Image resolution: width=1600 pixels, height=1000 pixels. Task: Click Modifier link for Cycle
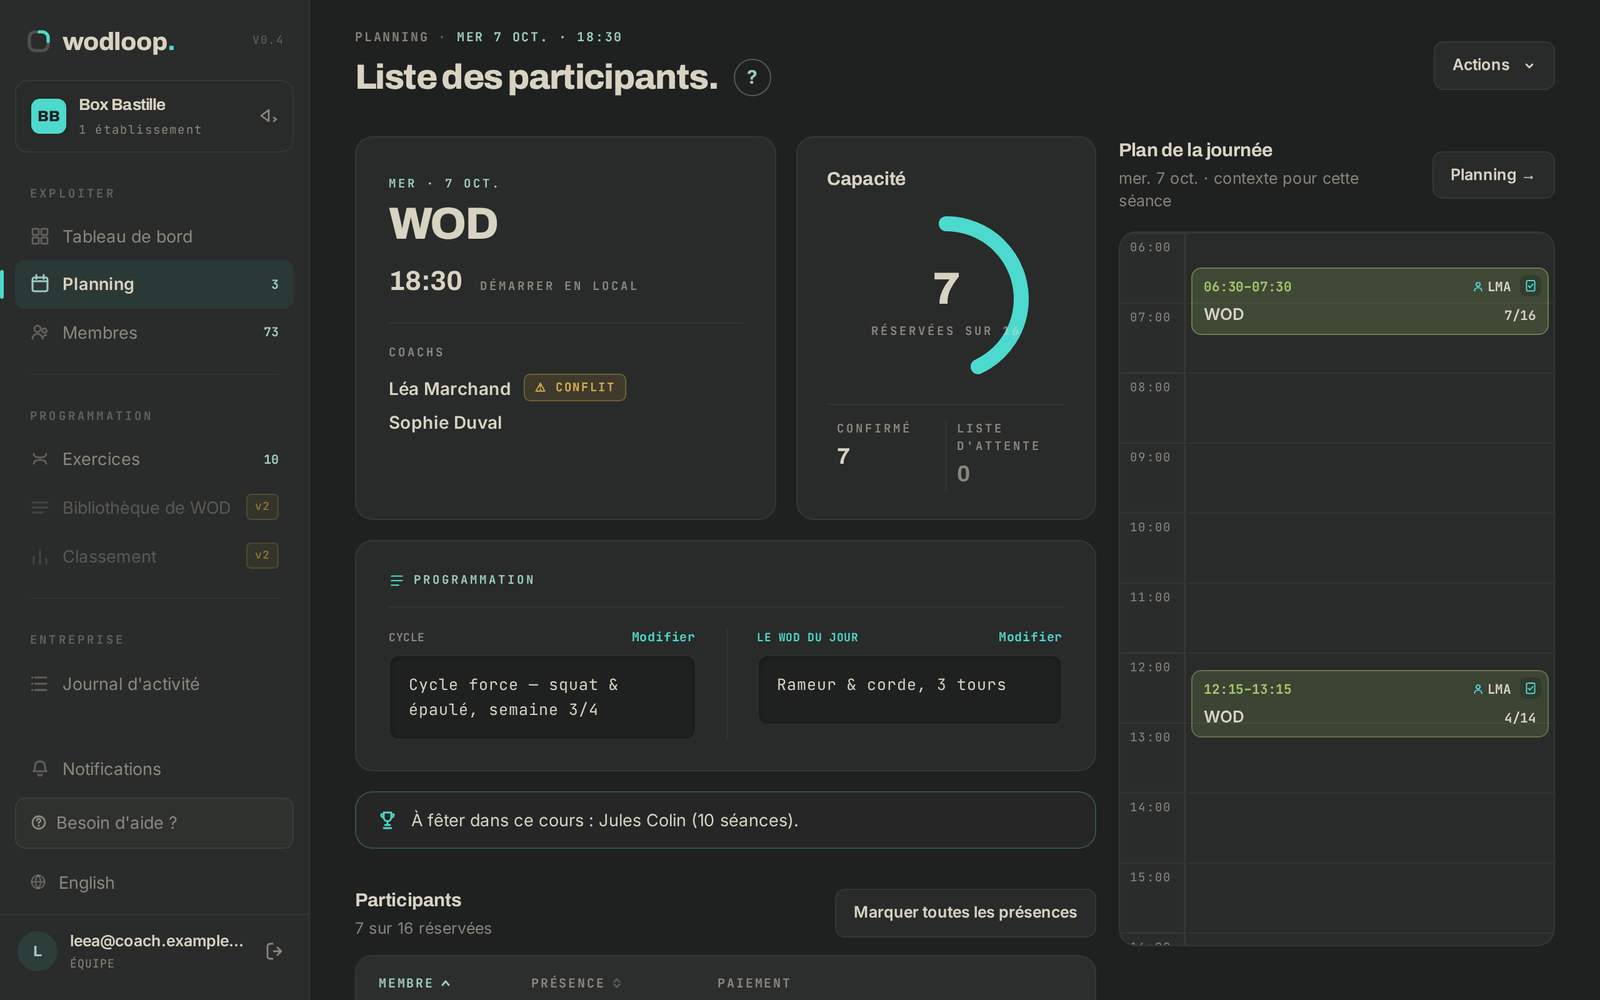[x=663, y=637]
